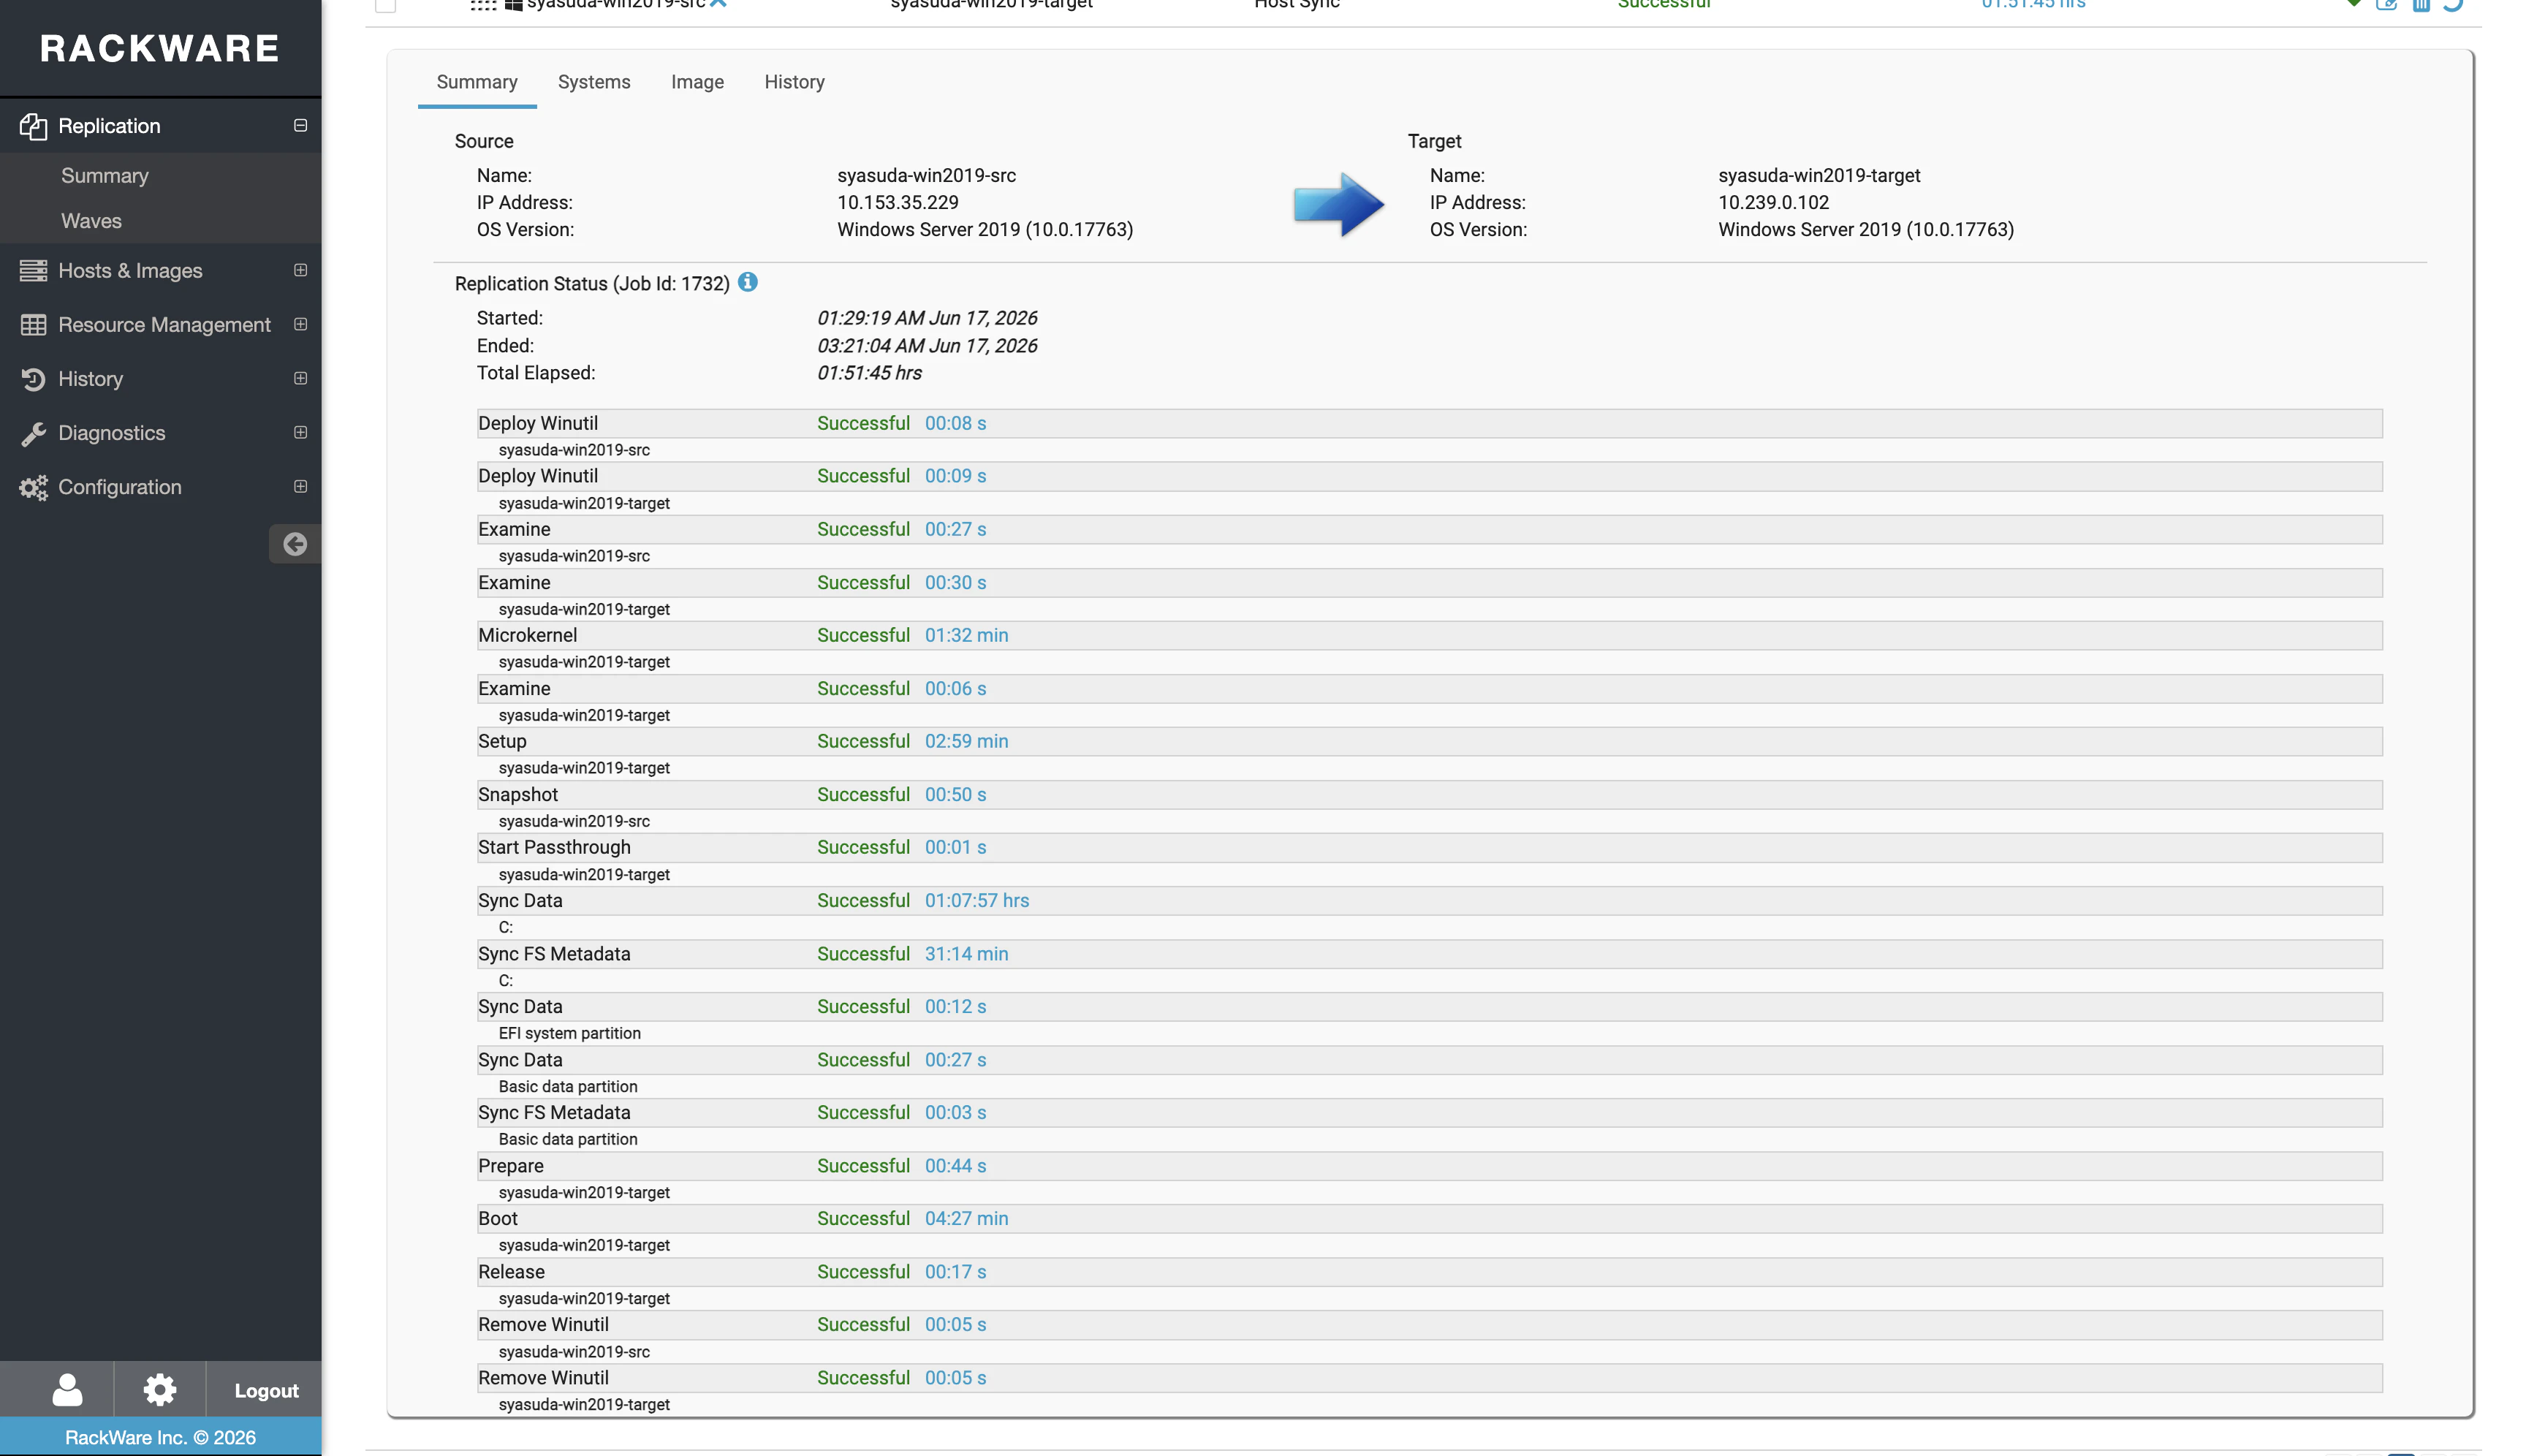Click Total Elapsed value 01:51:45 hrs
The height and width of the screenshot is (1456, 2526).
click(869, 372)
